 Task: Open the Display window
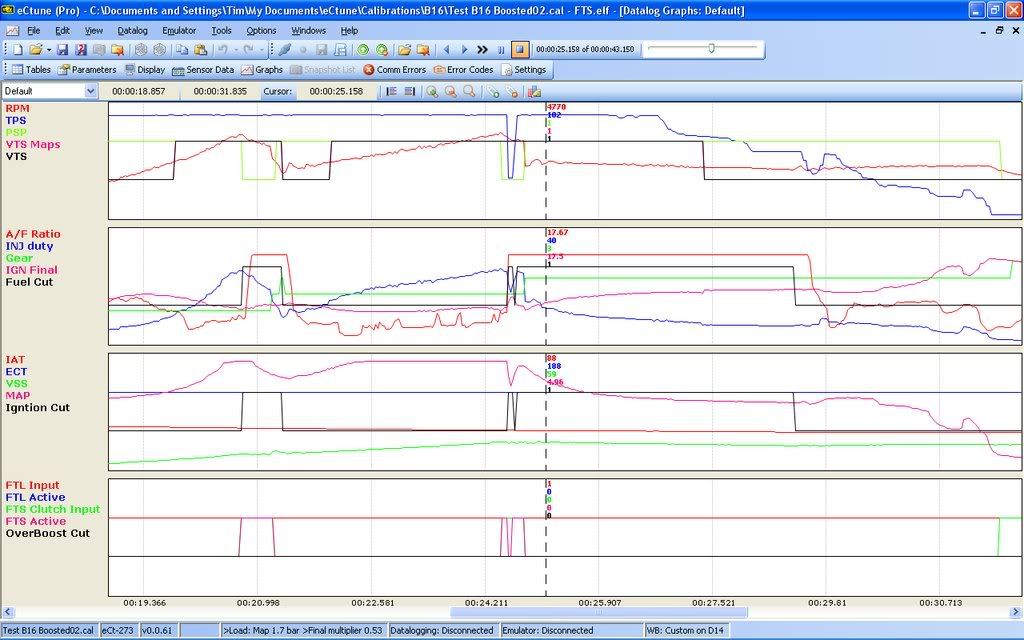click(x=145, y=69)
